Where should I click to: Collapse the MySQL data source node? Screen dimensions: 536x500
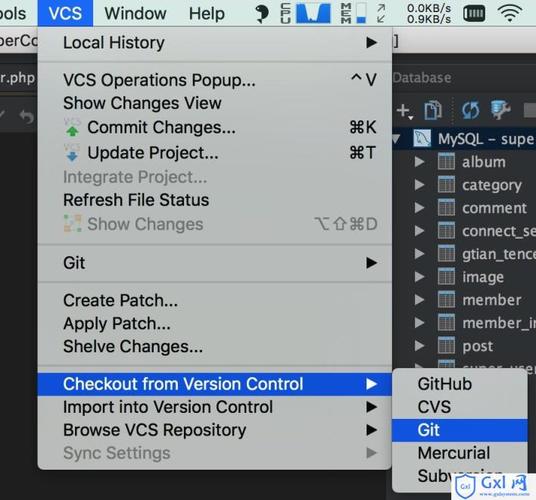click(397, 139)
